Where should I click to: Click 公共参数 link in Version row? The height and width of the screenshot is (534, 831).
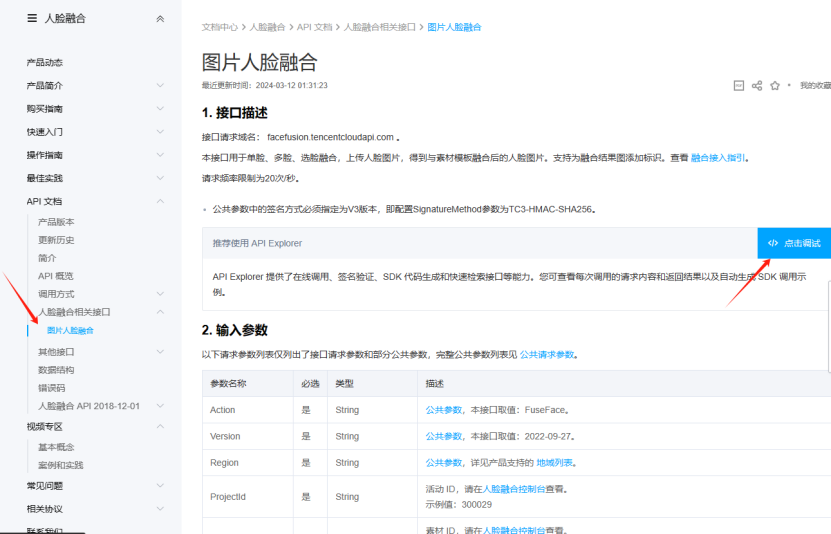click(444, 437)
